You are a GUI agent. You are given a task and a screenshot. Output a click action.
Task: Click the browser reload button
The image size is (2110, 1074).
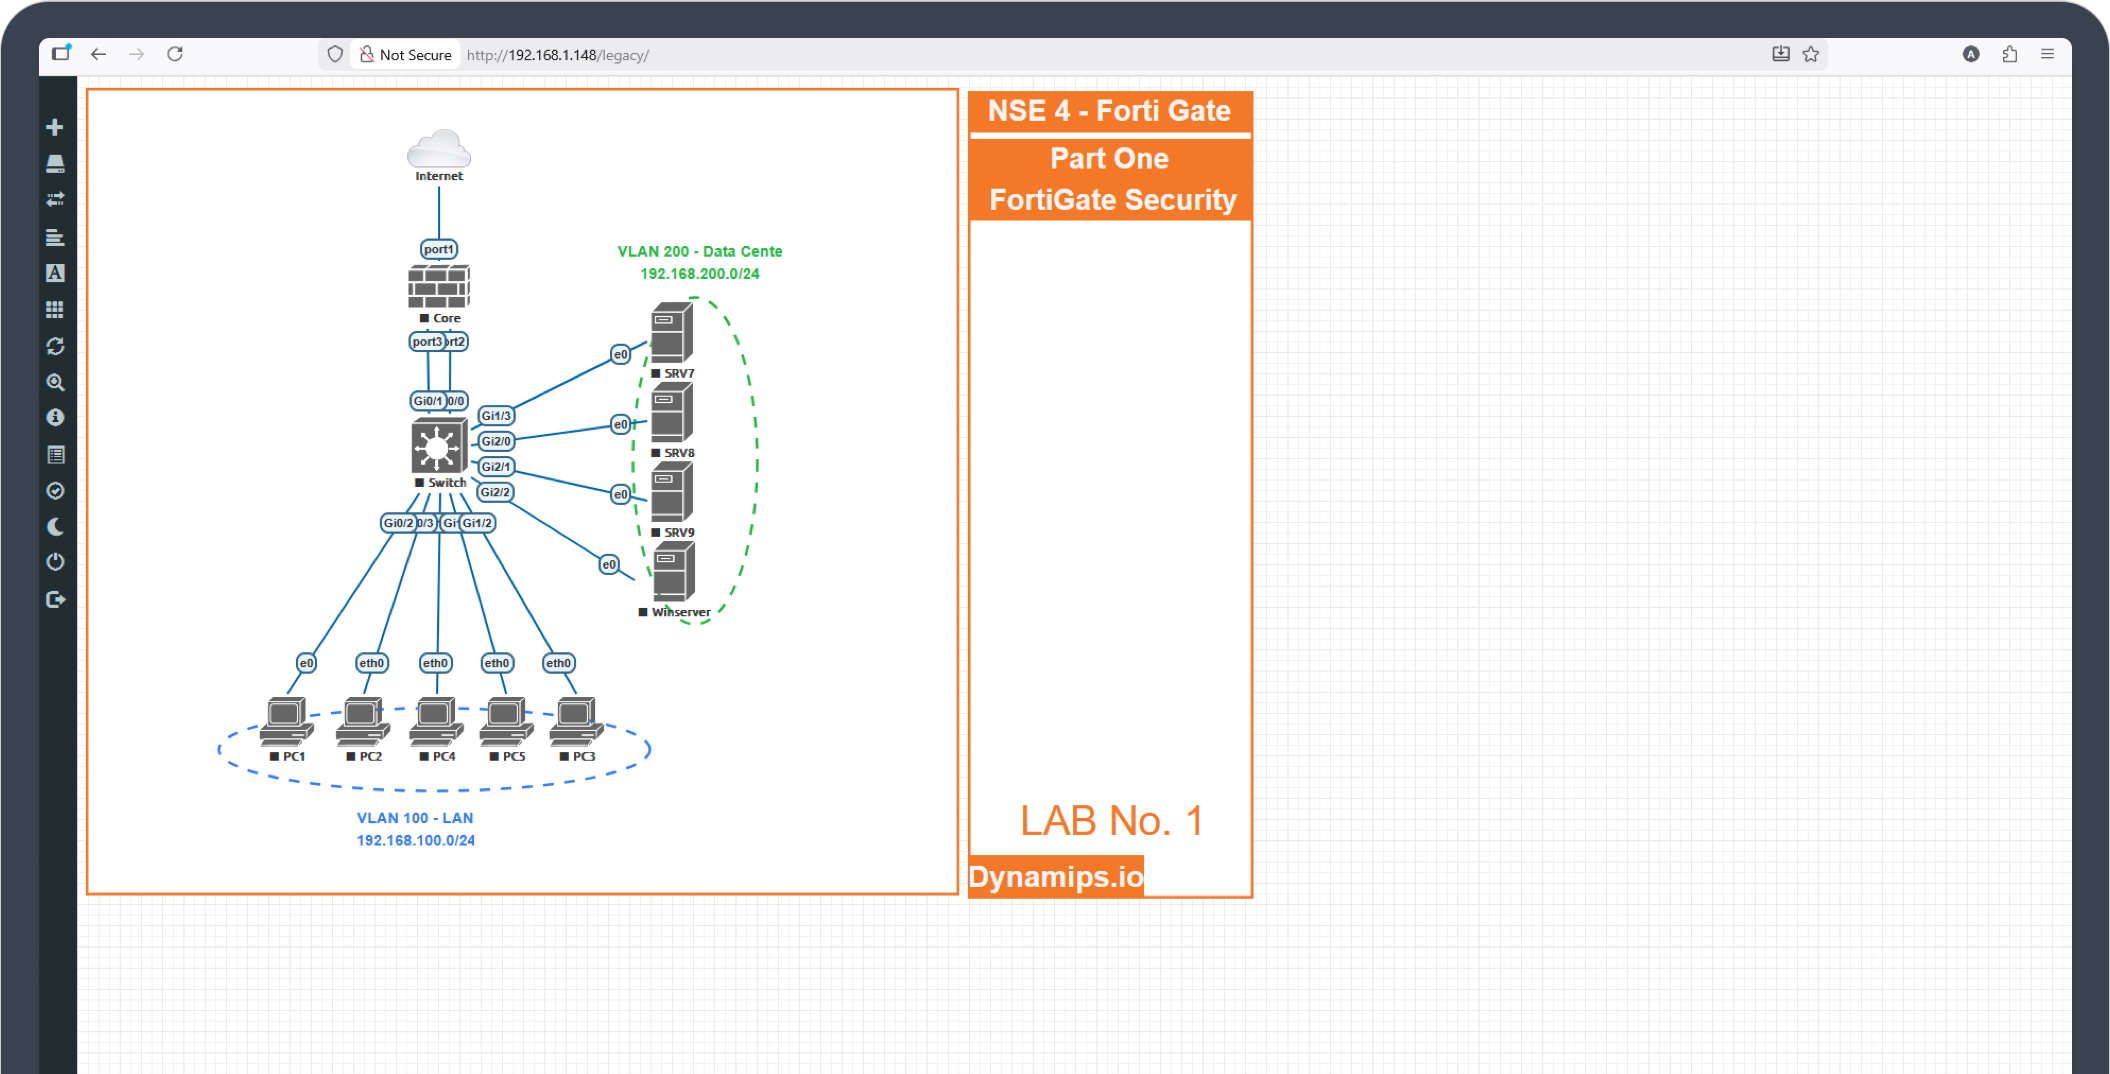pyautogui.click(x=175, y=54)
